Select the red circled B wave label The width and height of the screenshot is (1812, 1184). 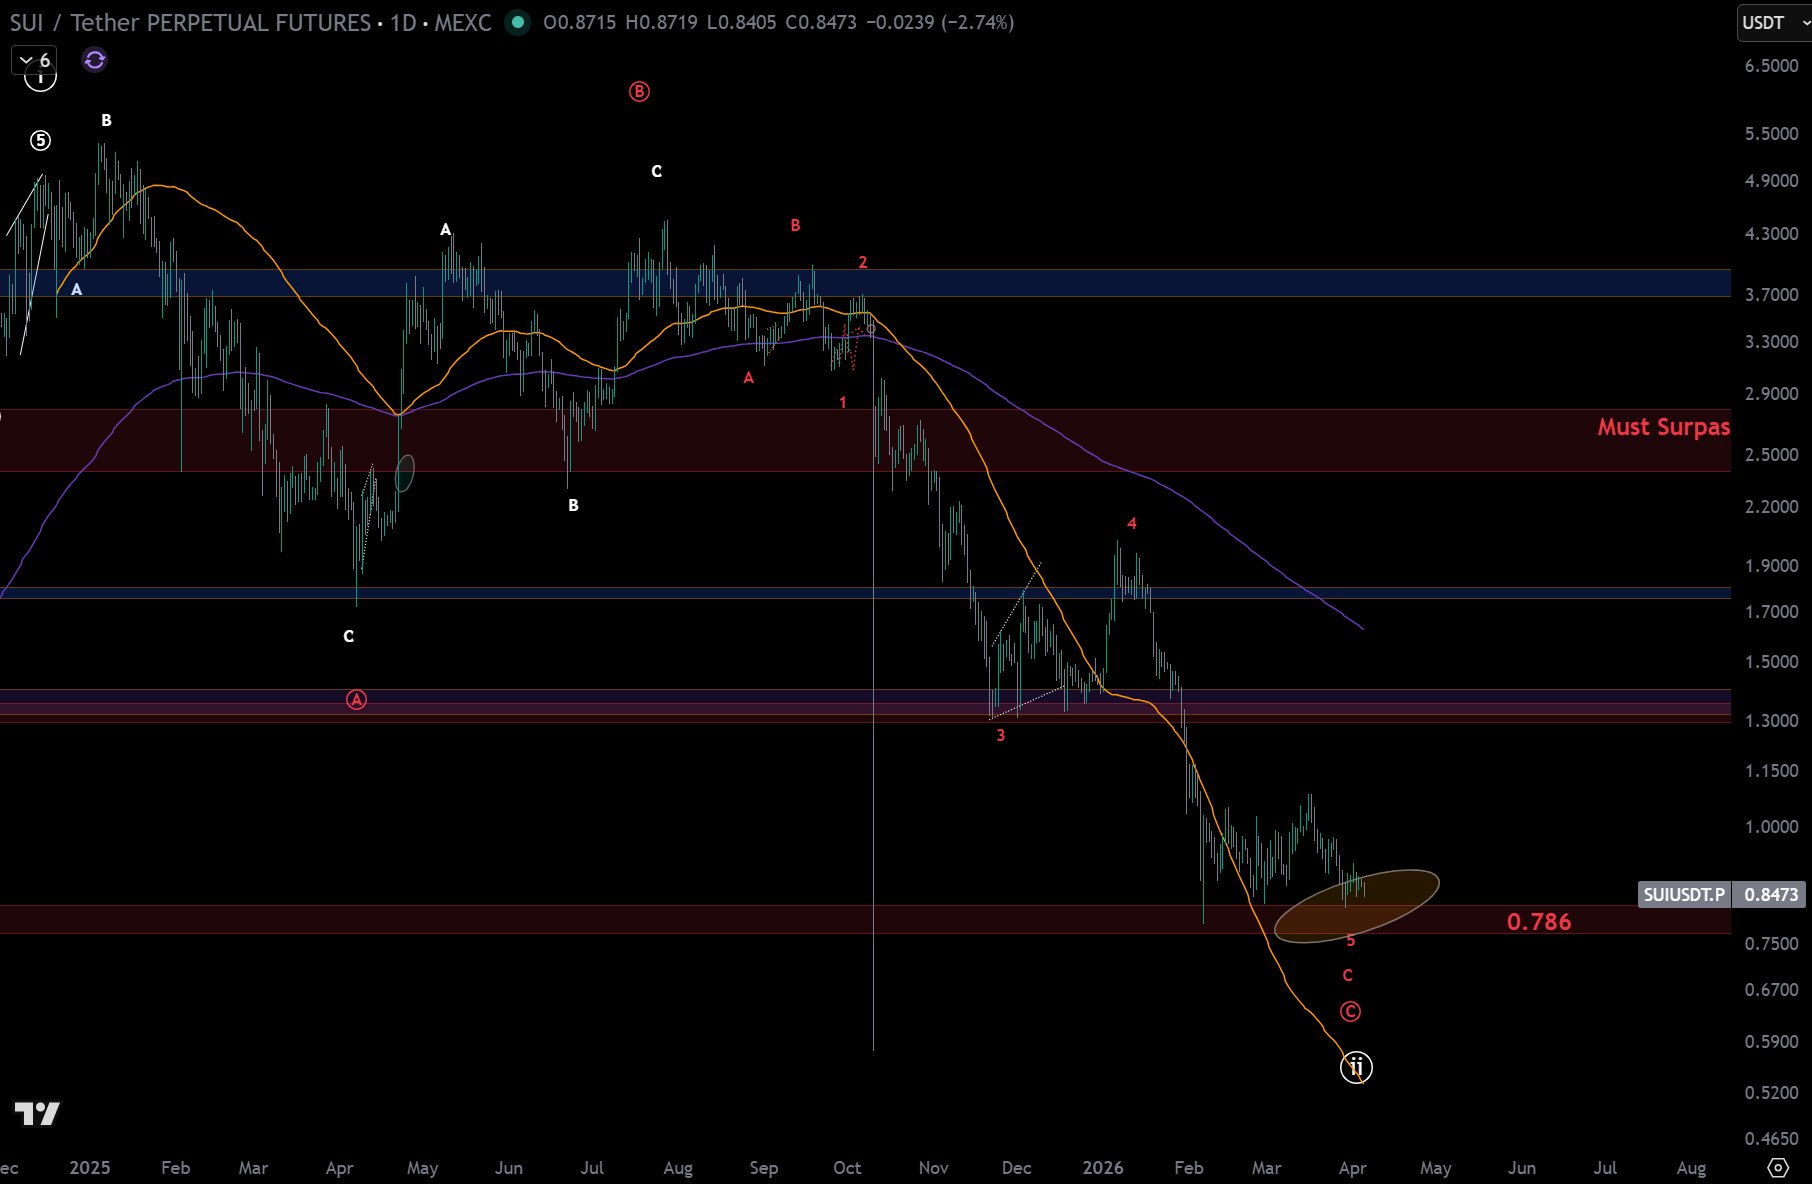(x=639, y=92)
